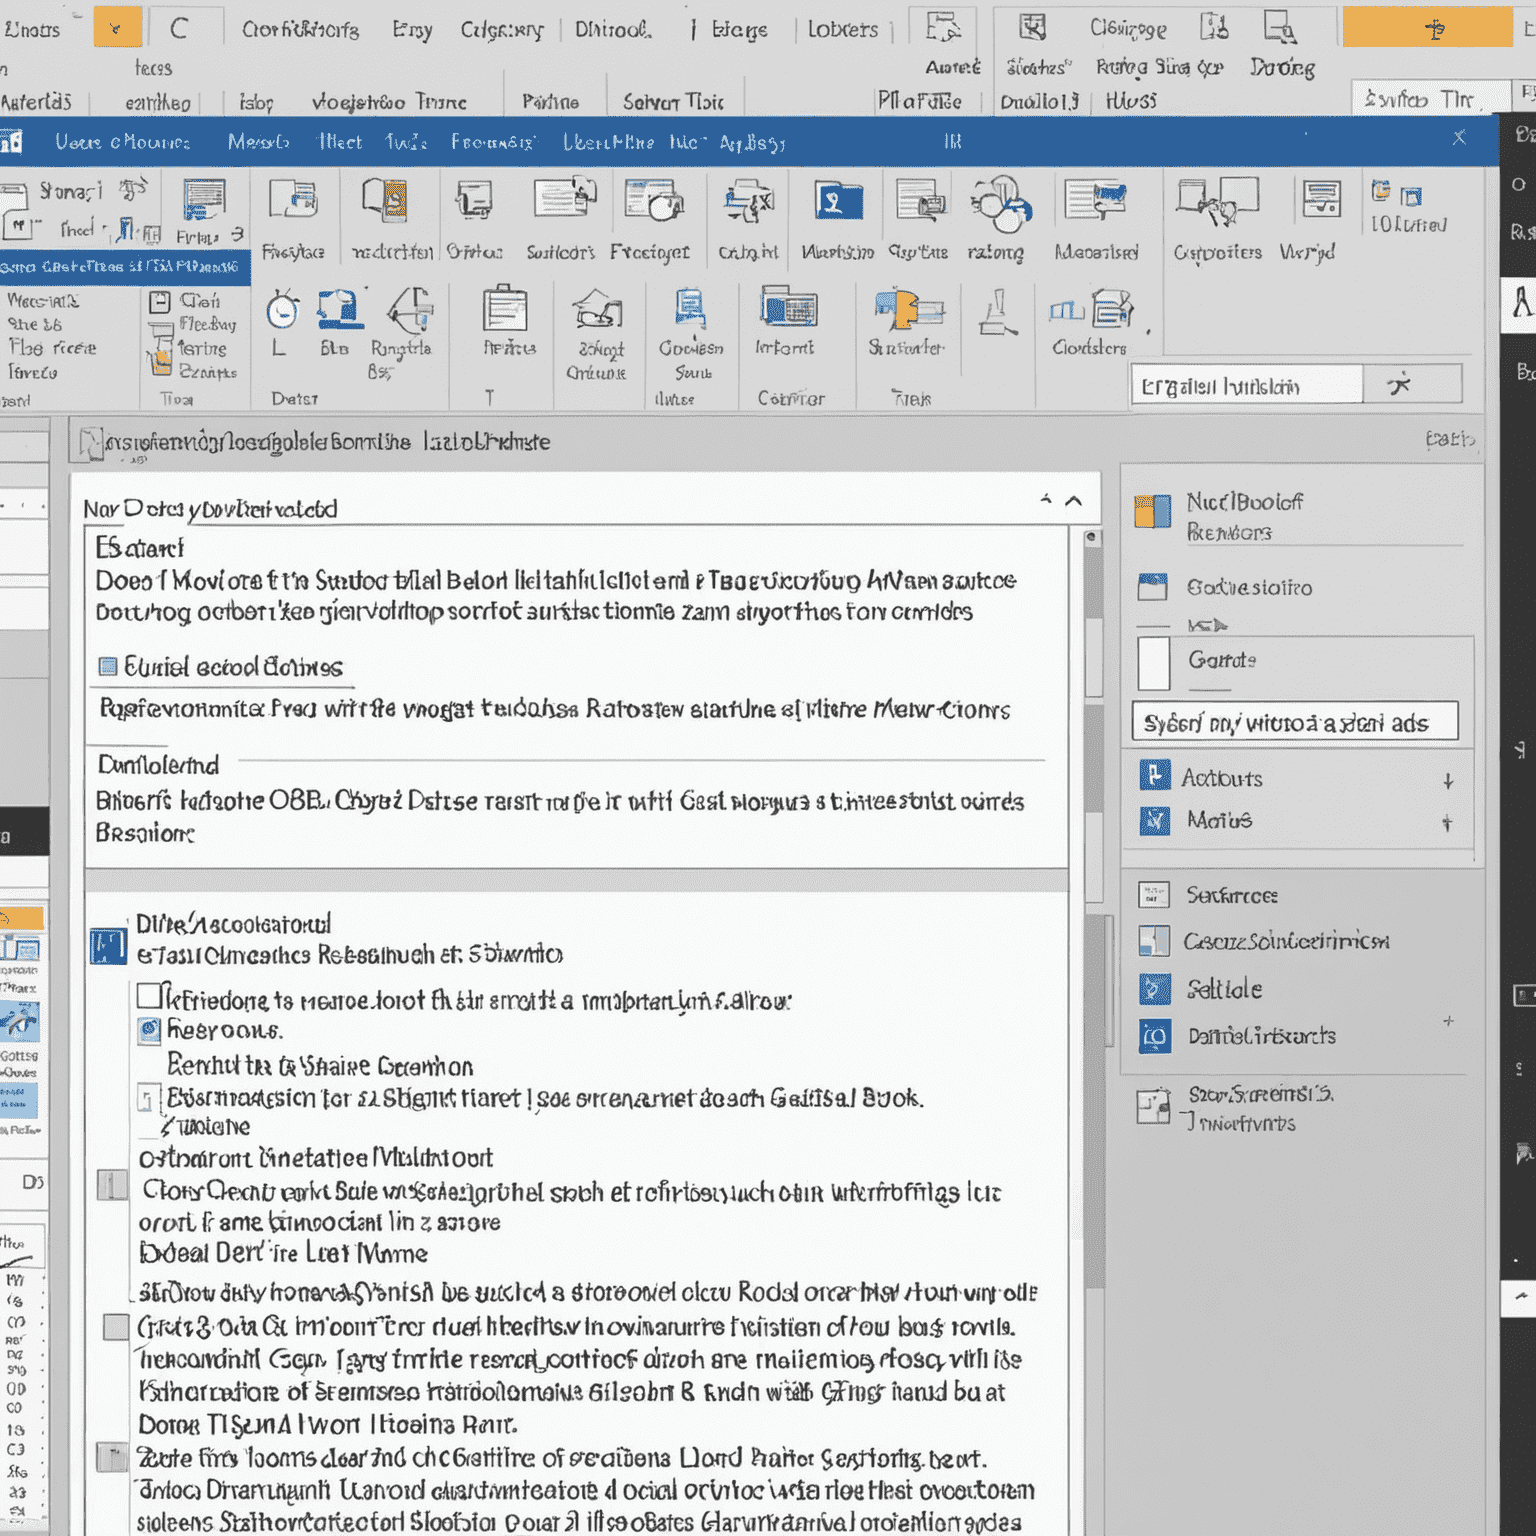Select the Cooiesn ribbon icon

pos(690,308)
